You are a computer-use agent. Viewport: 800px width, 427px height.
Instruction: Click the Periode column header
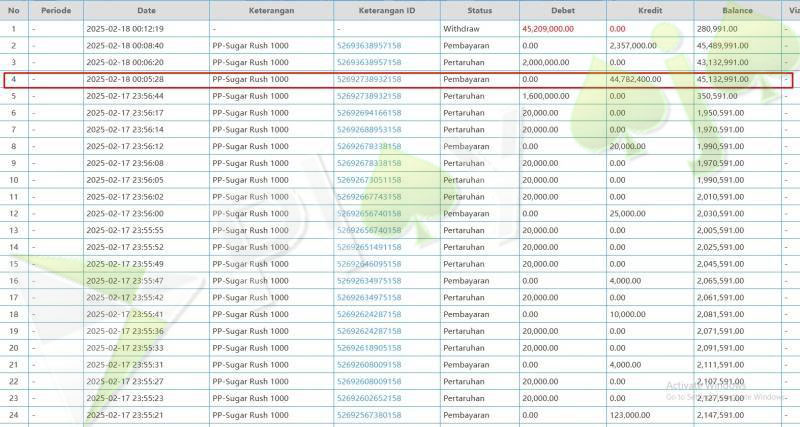(x=56, y=10)
